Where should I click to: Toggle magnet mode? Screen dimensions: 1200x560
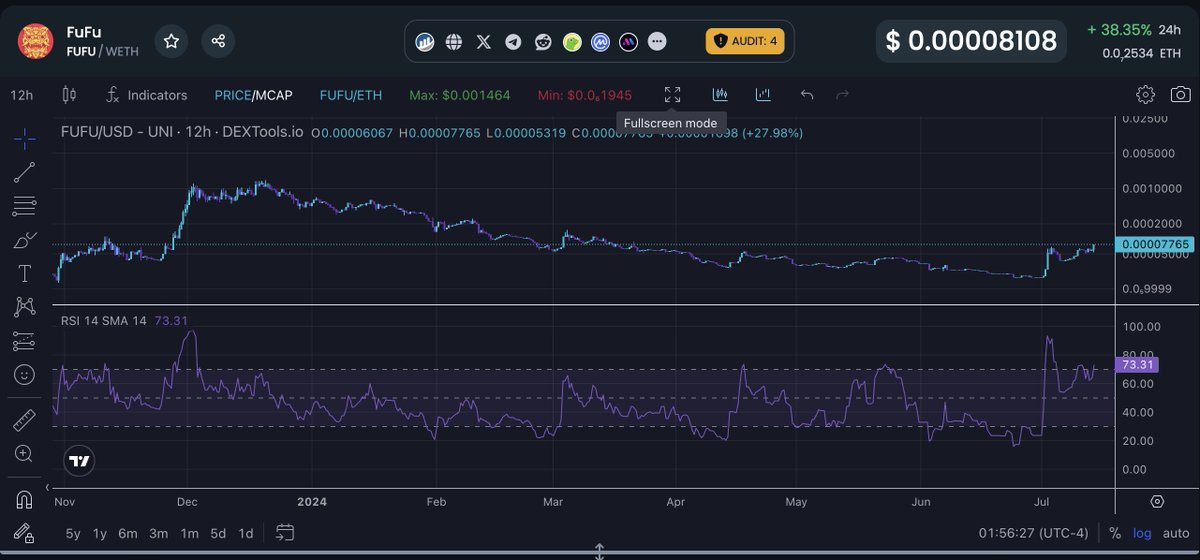[x=25, y=498]
